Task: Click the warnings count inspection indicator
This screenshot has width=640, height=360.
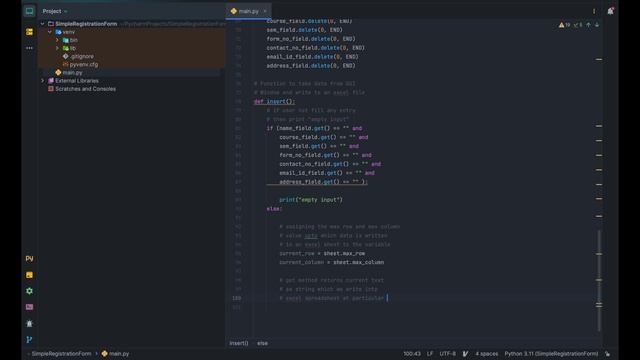Action: (x=564, y=25)
